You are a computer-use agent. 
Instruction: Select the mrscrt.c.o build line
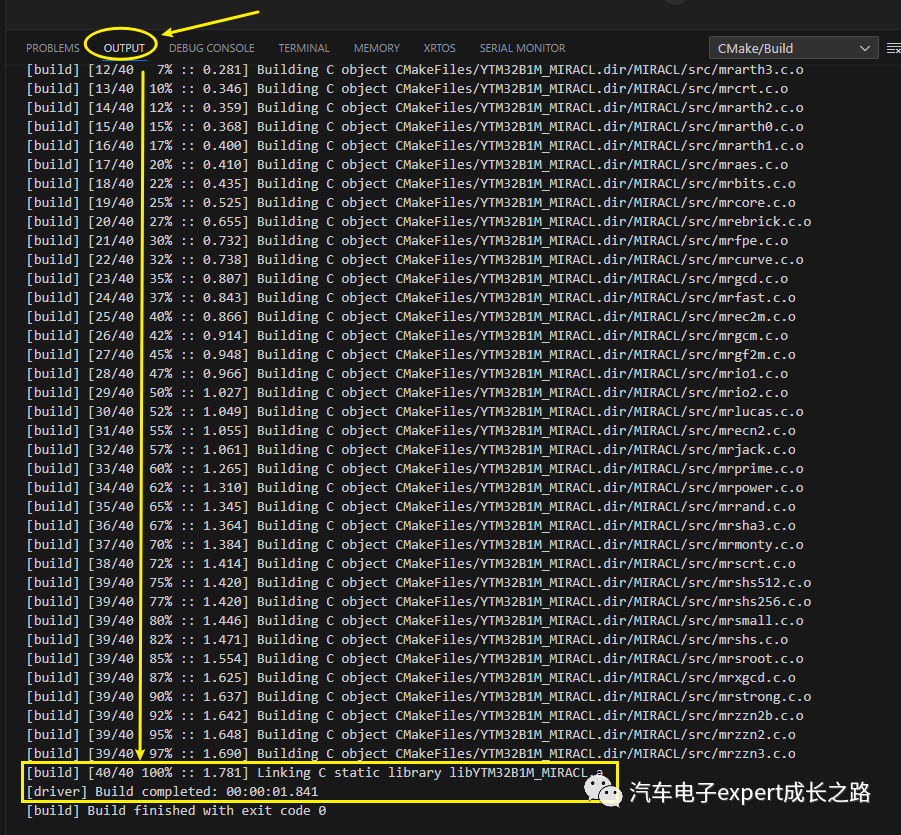pyautogui.click(x=411, y=564)
